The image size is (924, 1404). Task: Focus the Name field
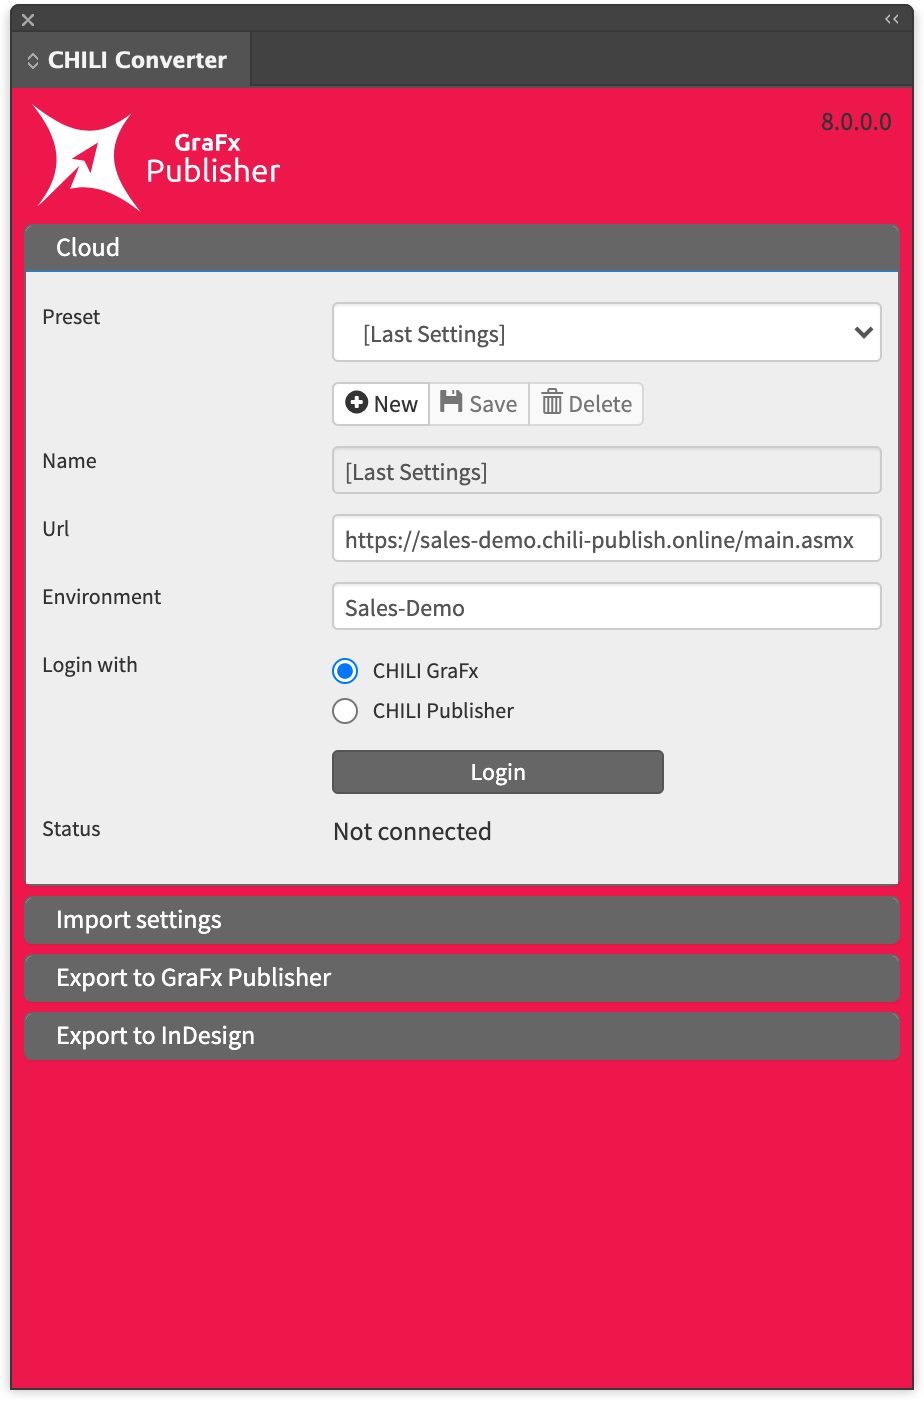pos(607,471)
